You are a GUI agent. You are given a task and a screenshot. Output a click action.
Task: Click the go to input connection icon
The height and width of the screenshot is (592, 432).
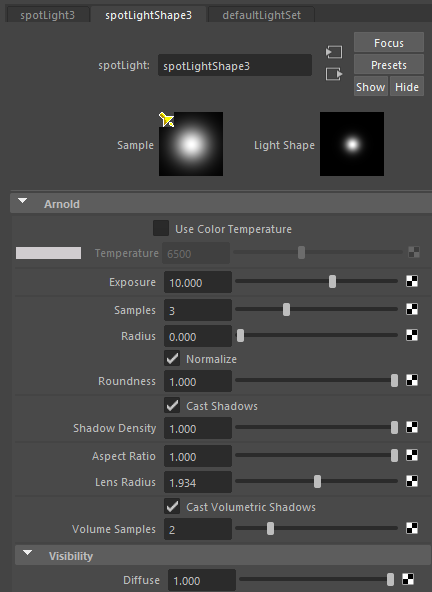334,52
